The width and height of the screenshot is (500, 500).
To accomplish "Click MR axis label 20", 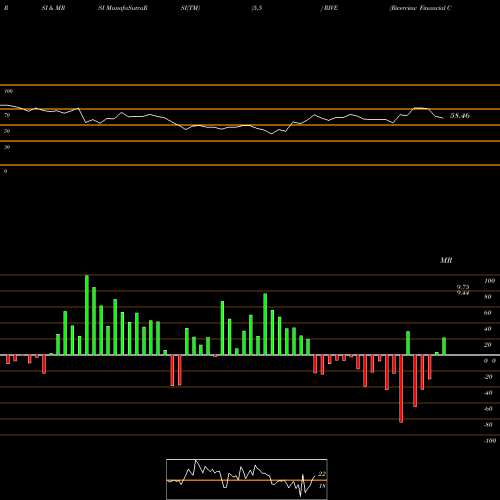I will 488,345.
